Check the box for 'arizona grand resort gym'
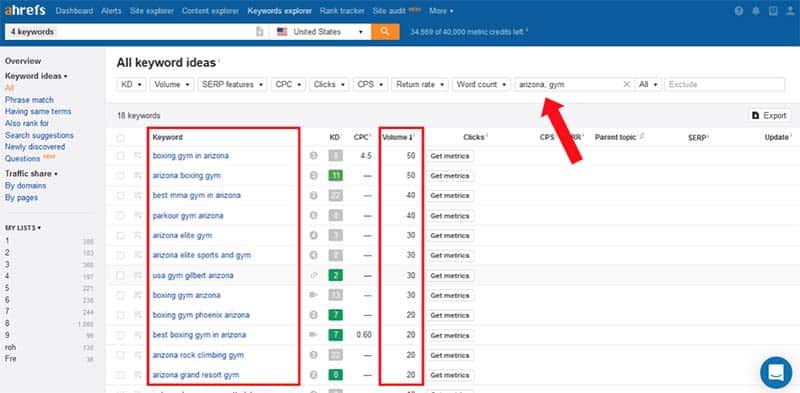This screenshot has height=393, width=800. pyautogui.click(x=120, y=375)
